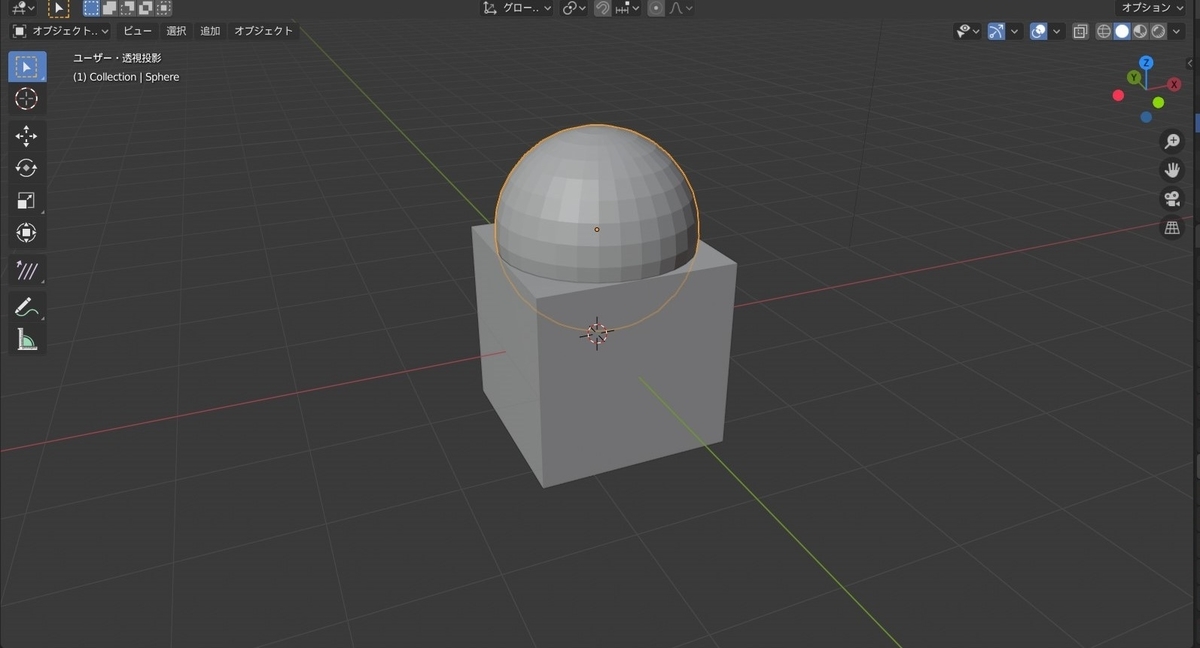The image size is (1200, 648).
Task: Click the zoom viewport magnifier icon
Action: point(1172,141)
